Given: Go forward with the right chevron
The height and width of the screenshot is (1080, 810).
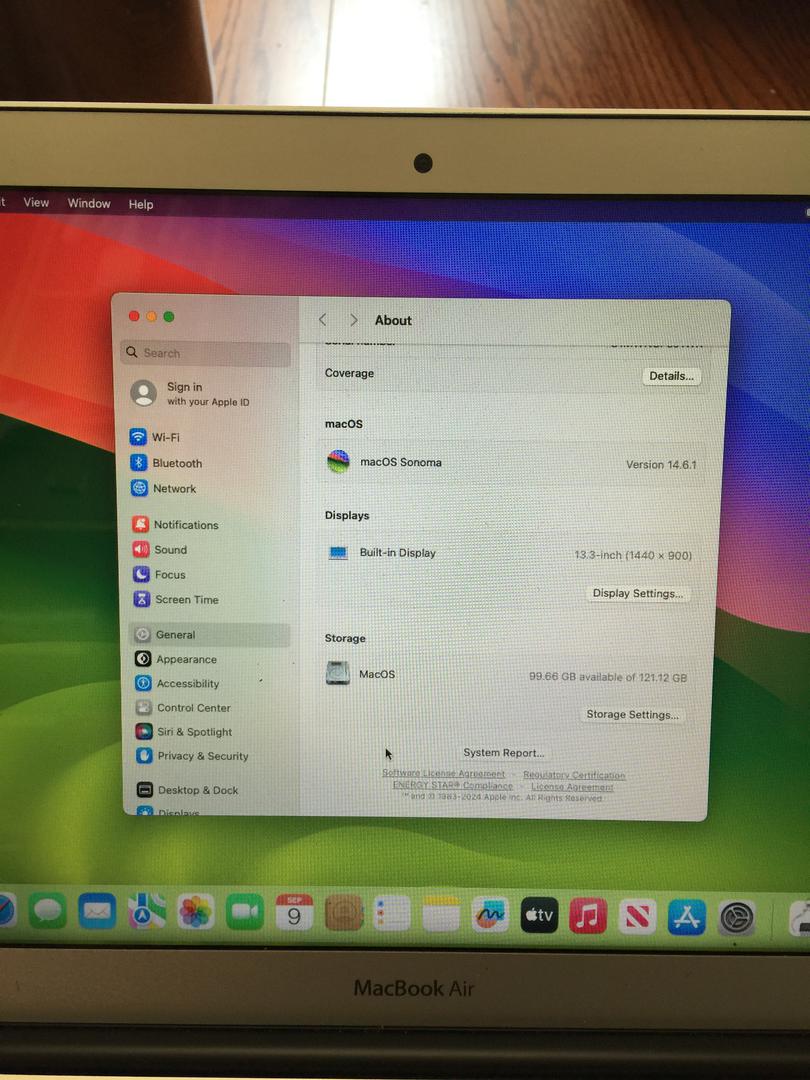Looking at the screenshot, I should [353, 320].
